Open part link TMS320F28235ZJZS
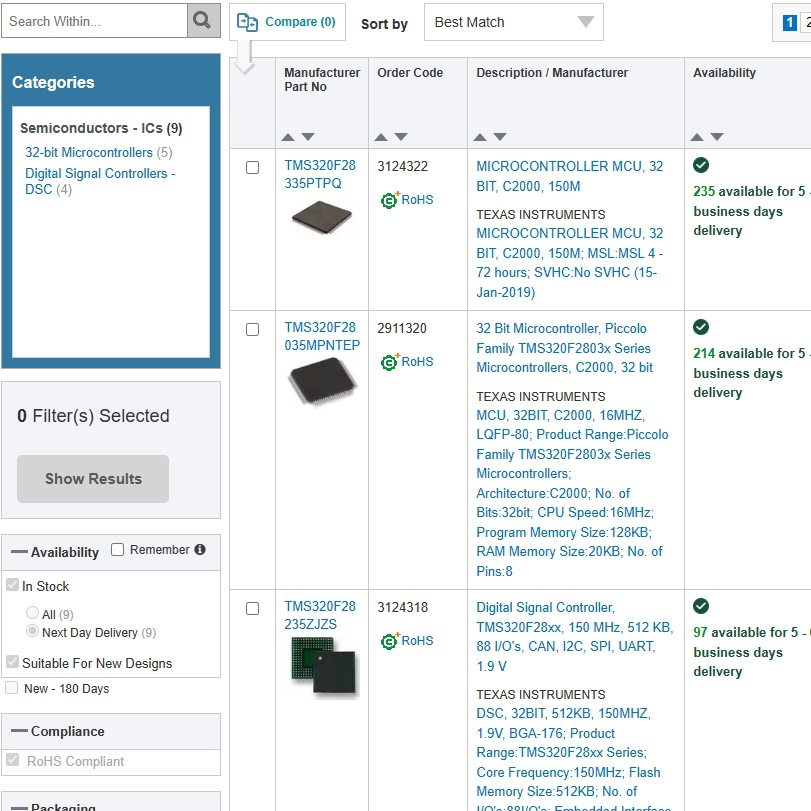This screenshot has width=811, height=811. click(320, 615)
